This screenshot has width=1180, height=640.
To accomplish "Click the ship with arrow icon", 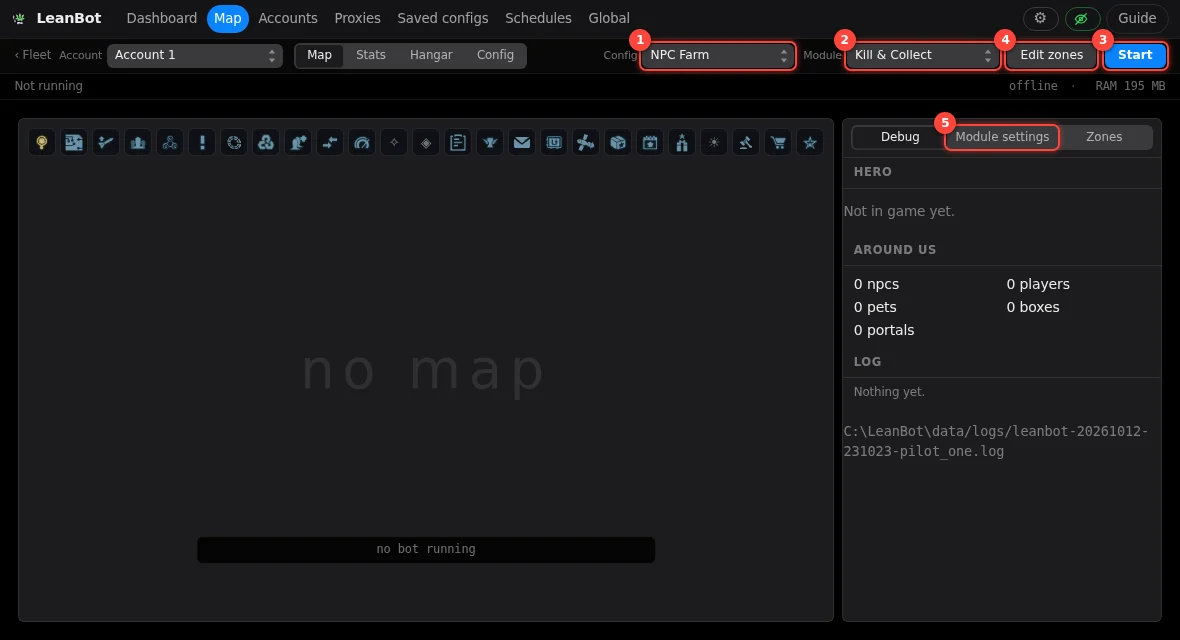I will [x=106, y=142].
